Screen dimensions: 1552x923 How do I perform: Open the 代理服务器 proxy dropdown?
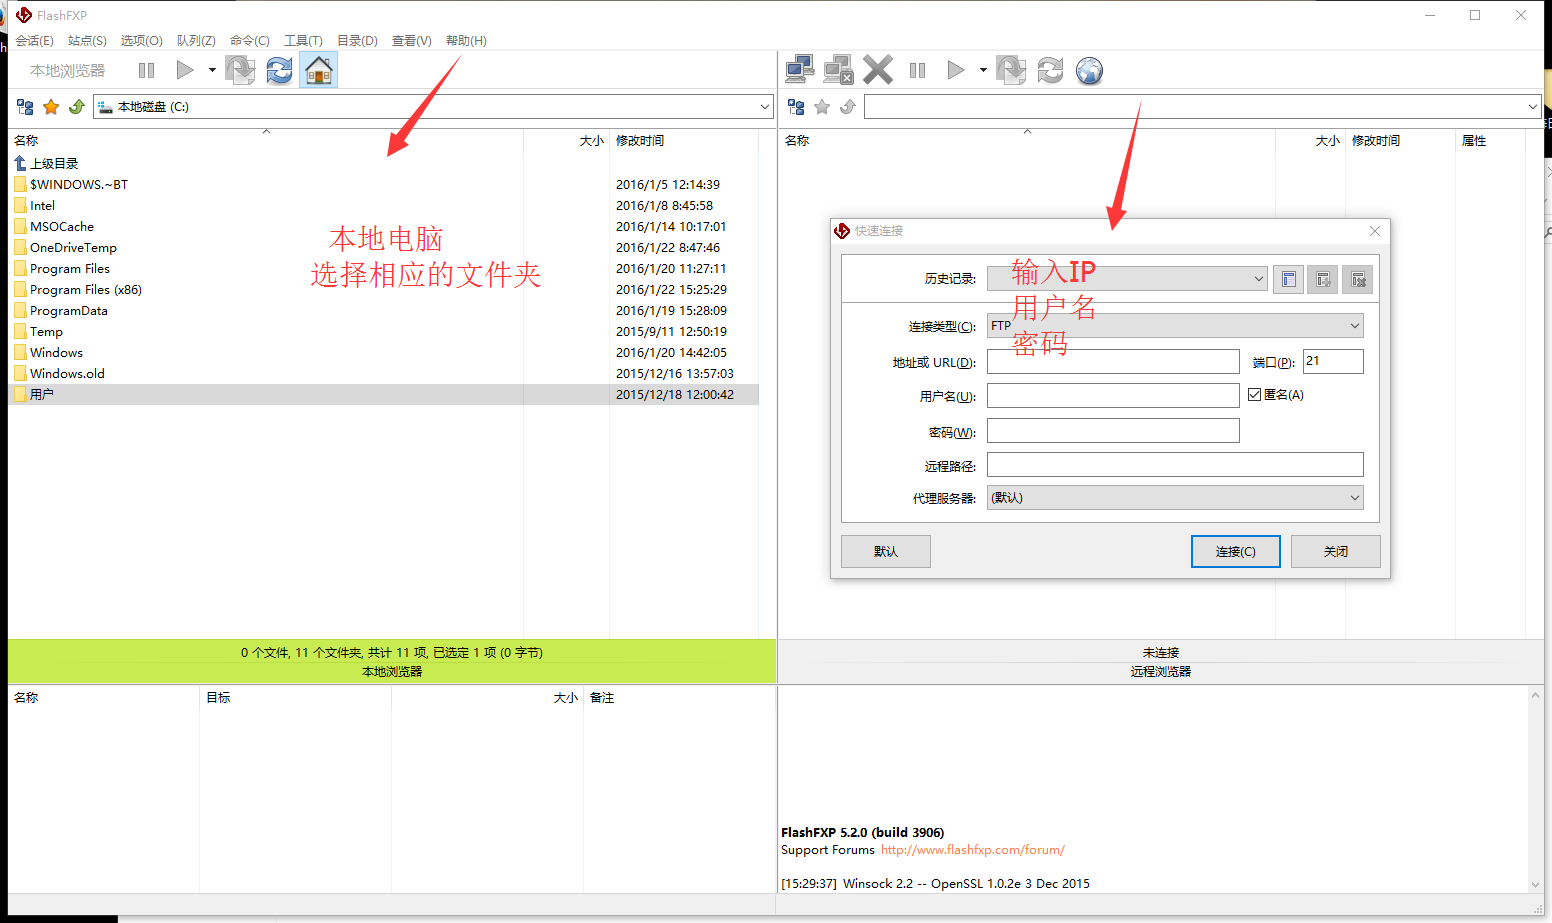click(x=1175, y=498)
